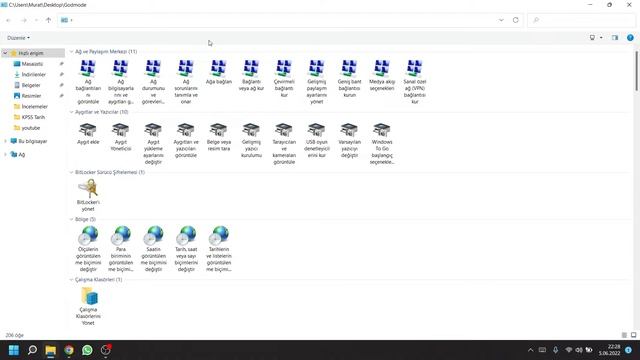Select 'Resimler' in navigation pane
This screenshot has width=640, height=360.
(x=31, y=96)
